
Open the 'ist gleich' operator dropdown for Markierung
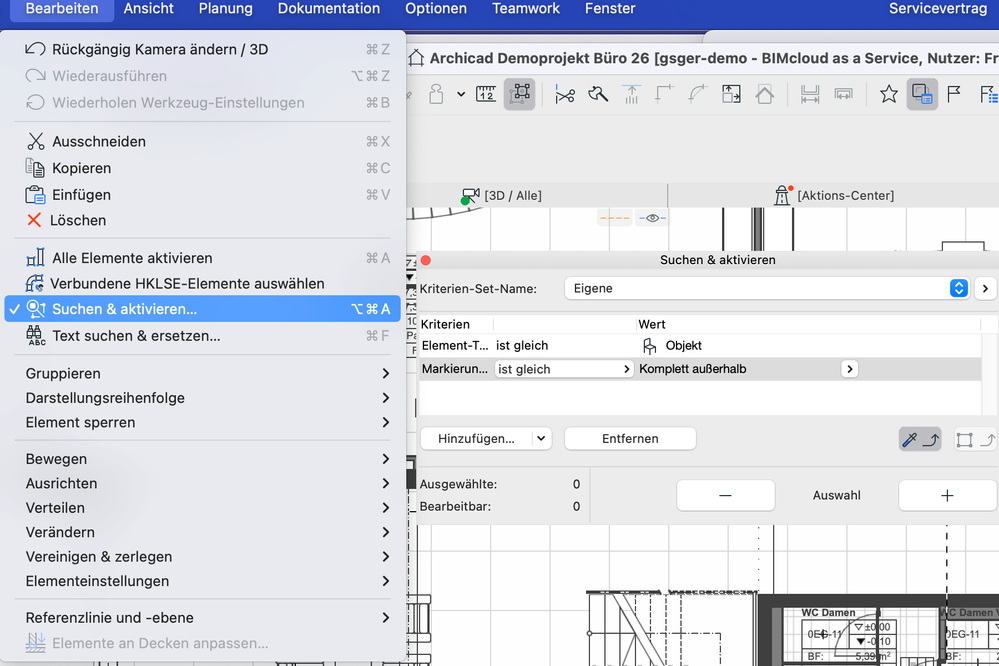pyautogui.click(x=564, y=369)
